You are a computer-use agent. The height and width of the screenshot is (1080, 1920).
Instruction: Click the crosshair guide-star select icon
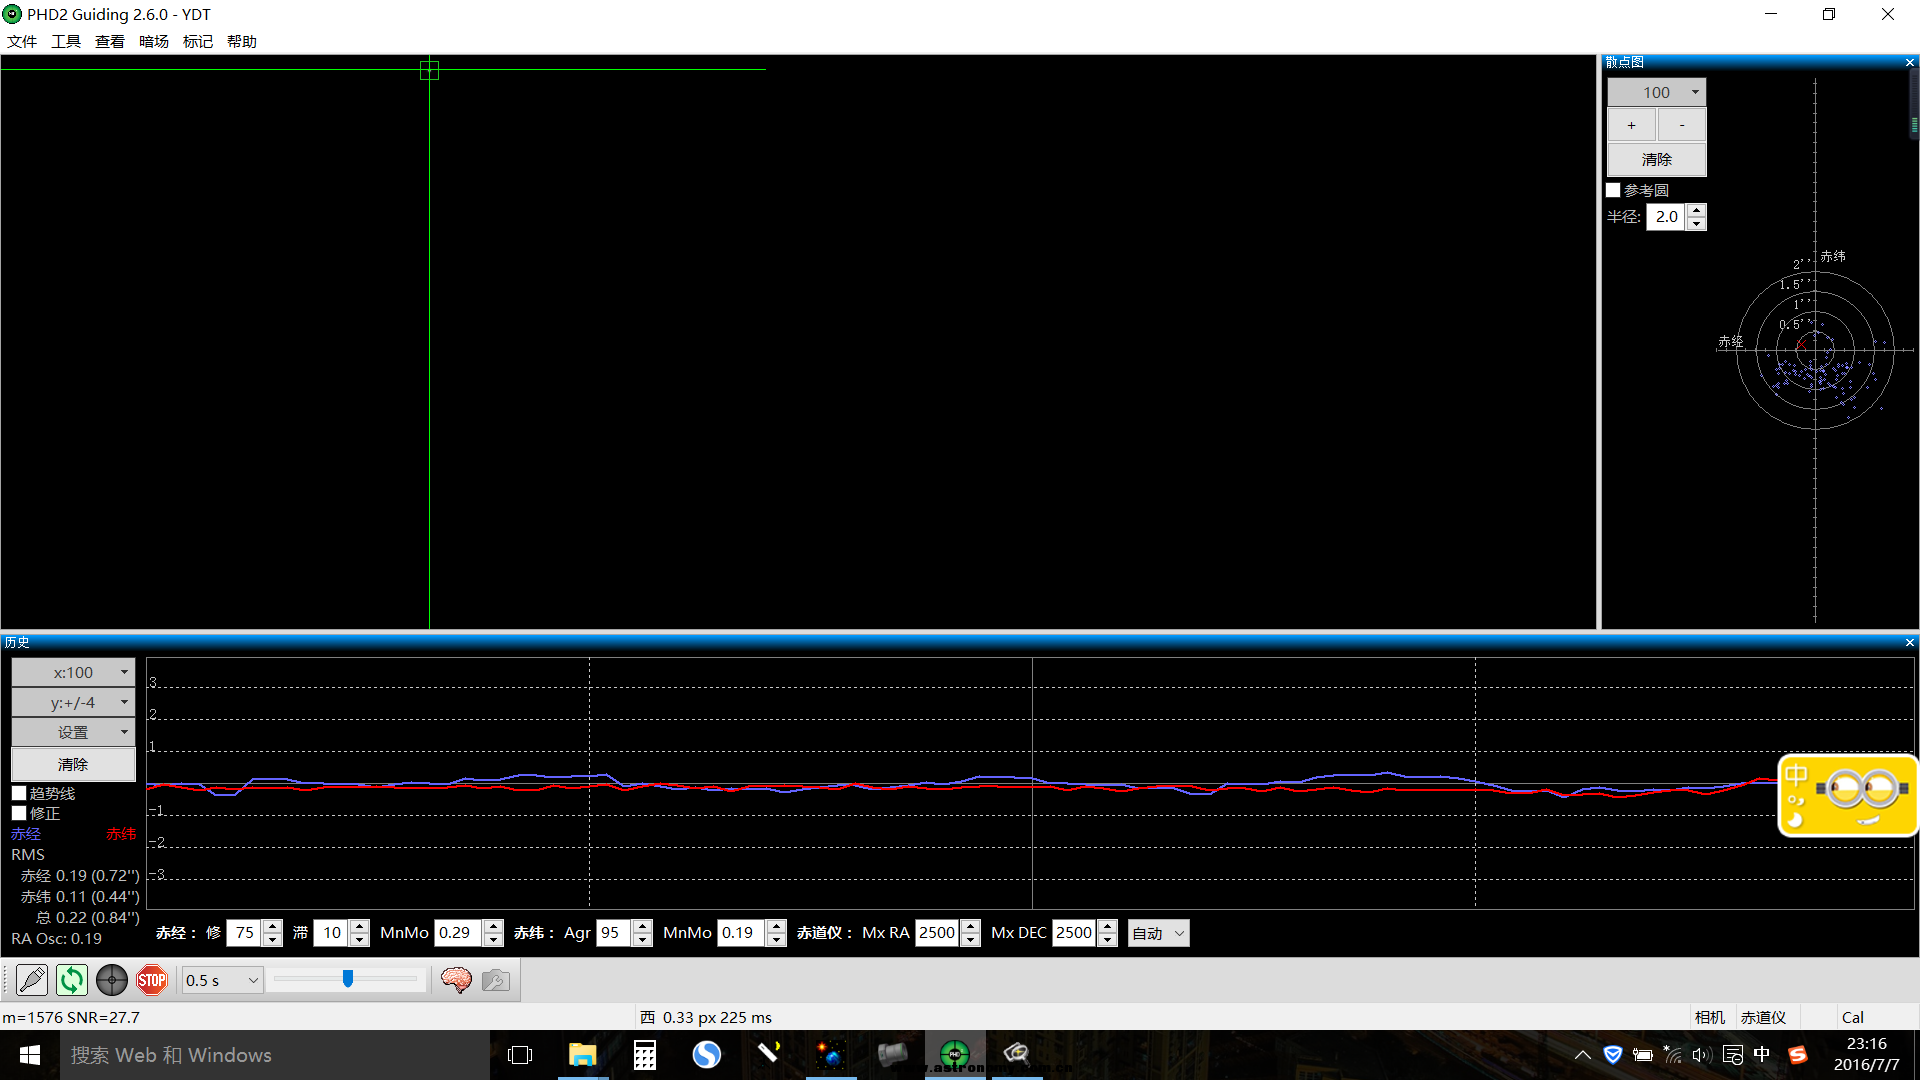(112, 980)
